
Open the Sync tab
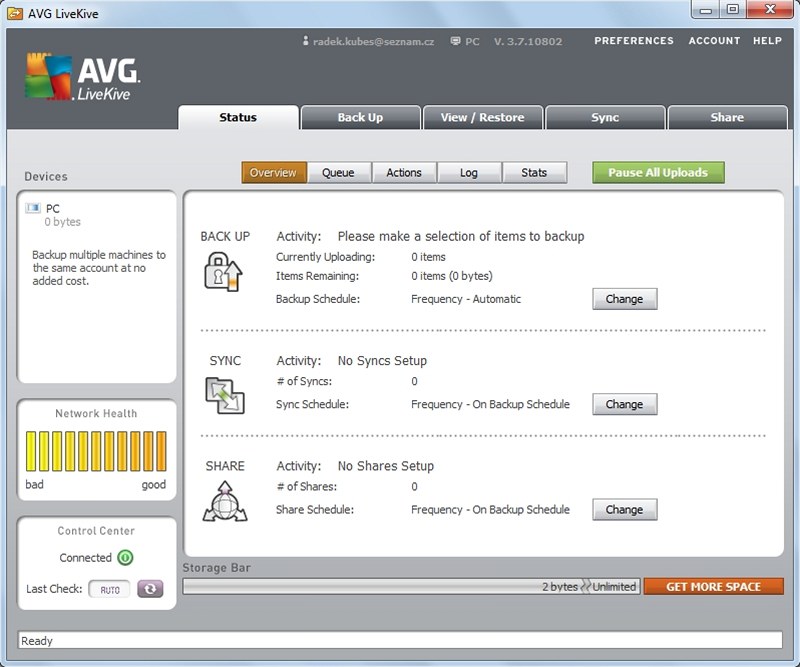tap(605, 117)
